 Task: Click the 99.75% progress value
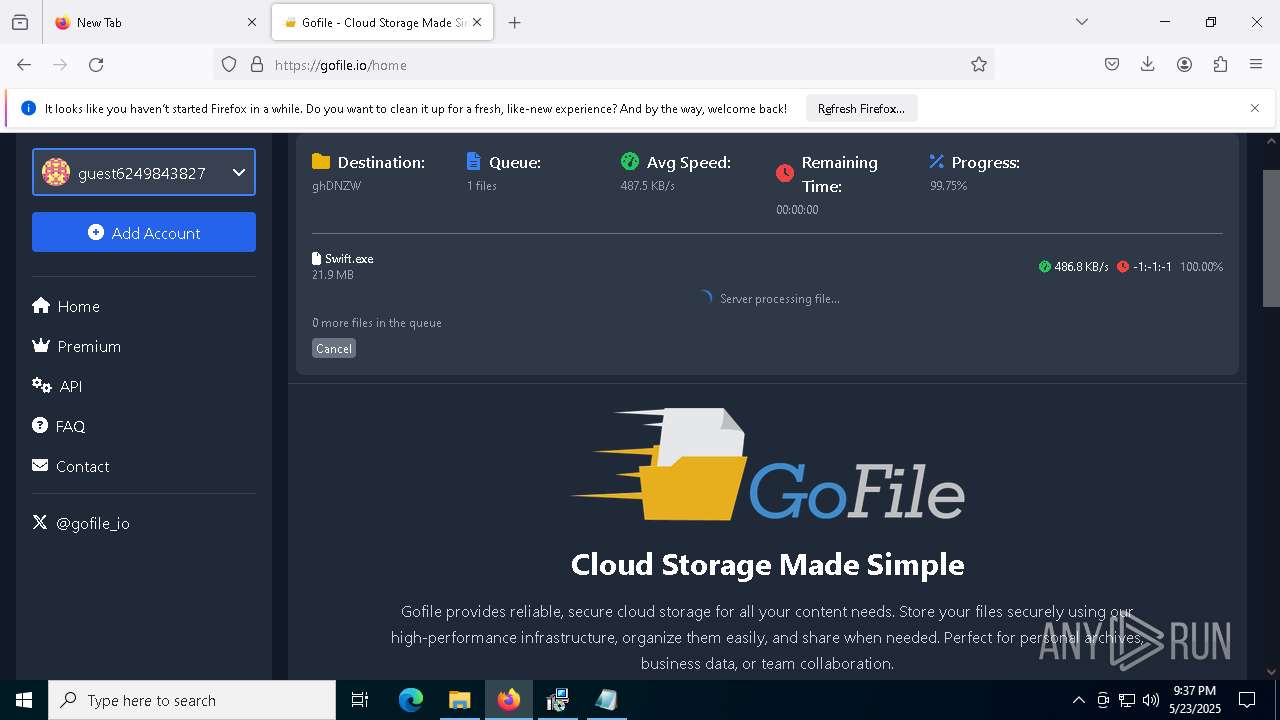click(x=948, y=186)
